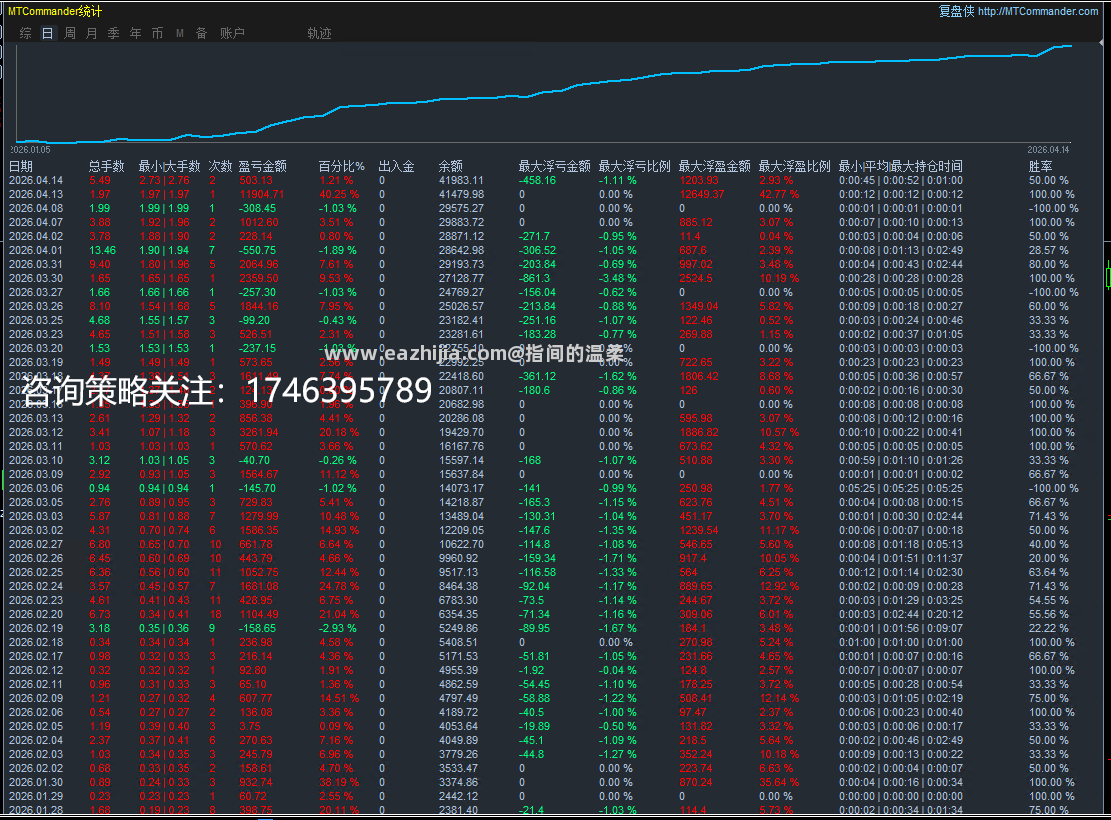The height and width of the screenshot is (820, 1111).
Task: Click loss -308.45 in the 2026.04.08 row
Action: (257, 208)
